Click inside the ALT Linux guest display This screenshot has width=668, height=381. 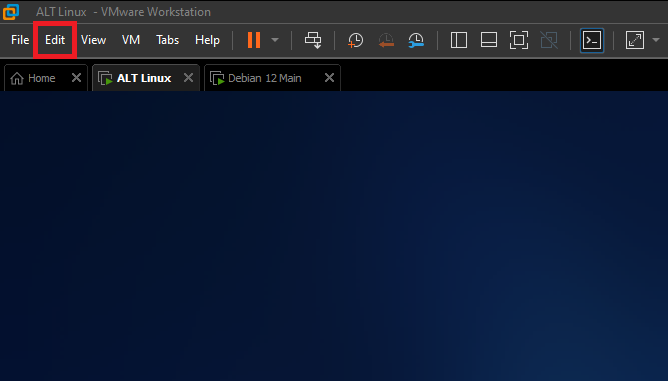pyautogui.click(x=334, y=236)
